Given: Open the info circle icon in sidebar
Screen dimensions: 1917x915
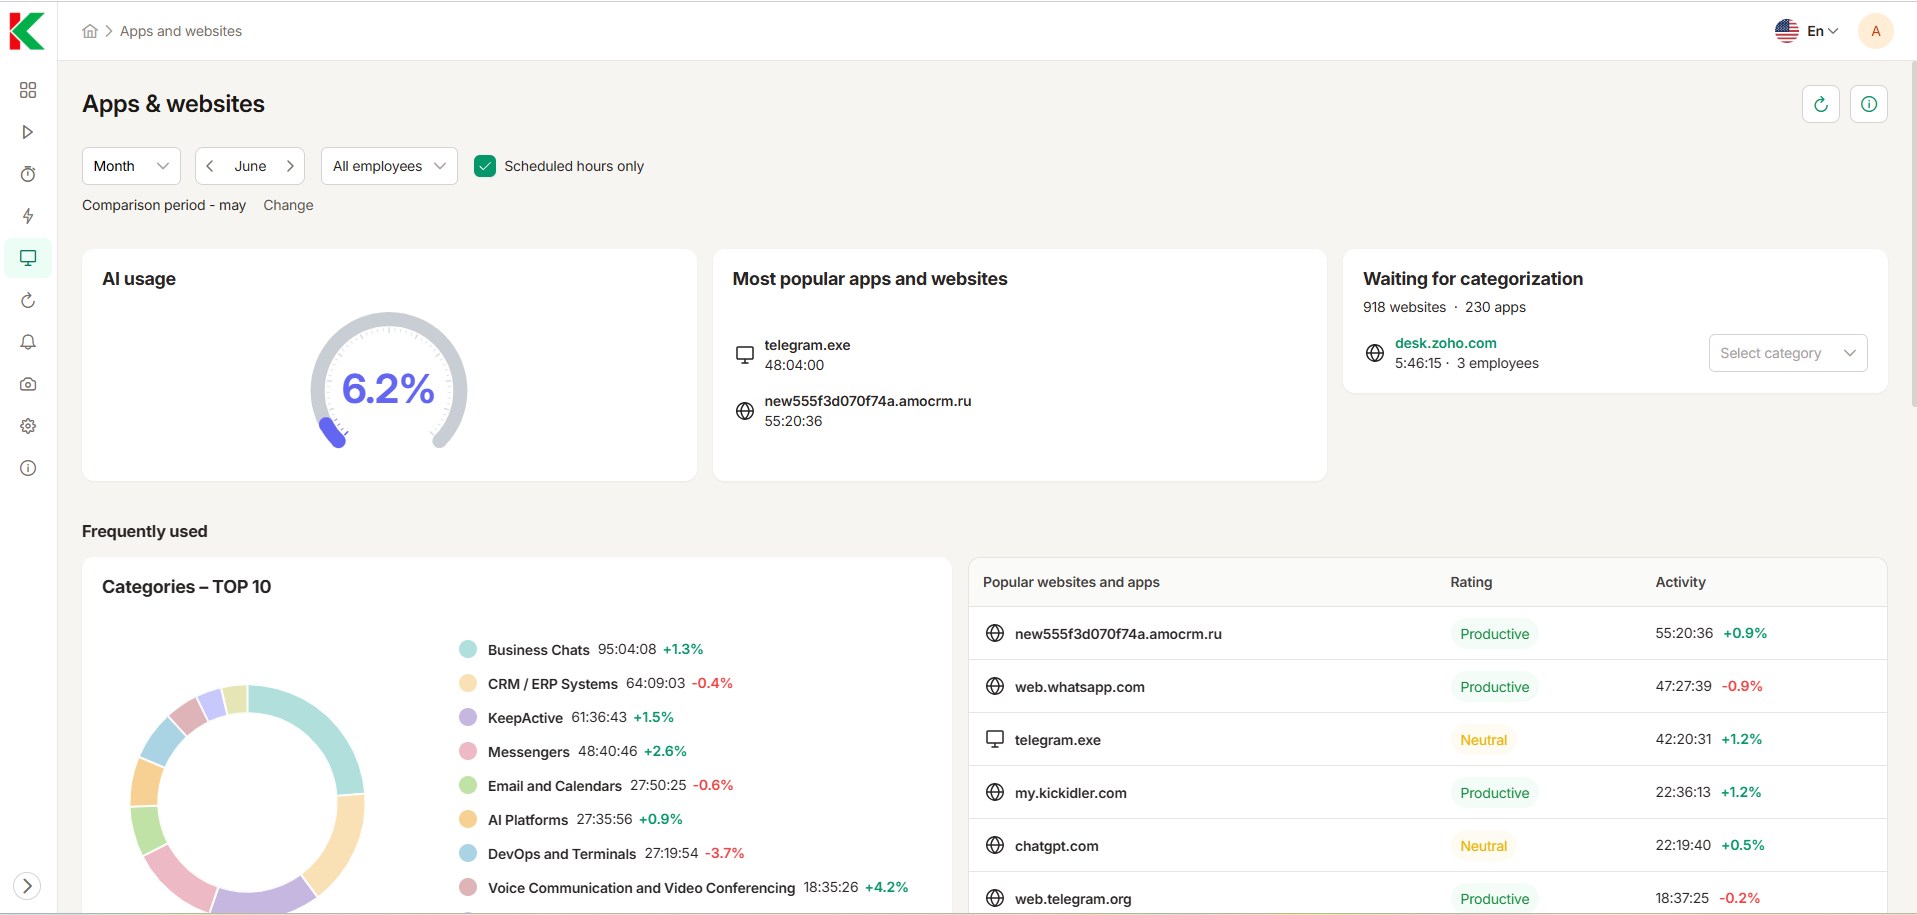Looking at the screenshot, I should pos(28,468).
